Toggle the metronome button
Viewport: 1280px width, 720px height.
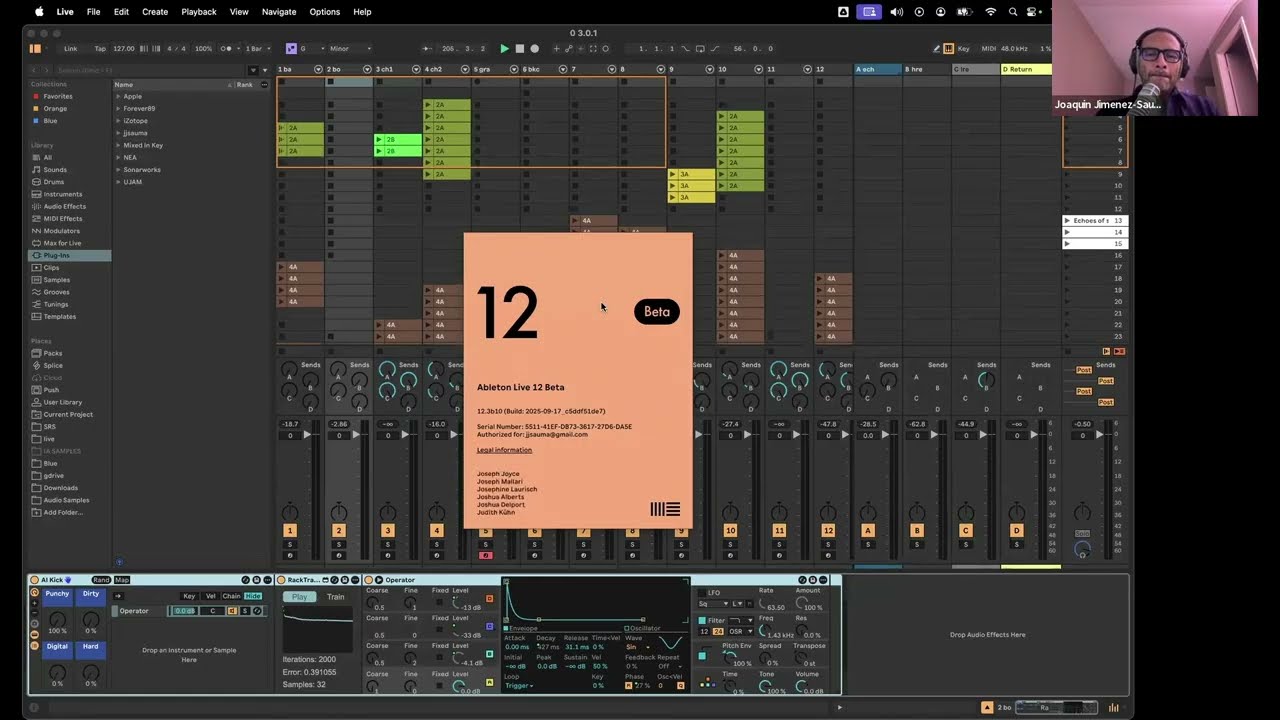227,48
